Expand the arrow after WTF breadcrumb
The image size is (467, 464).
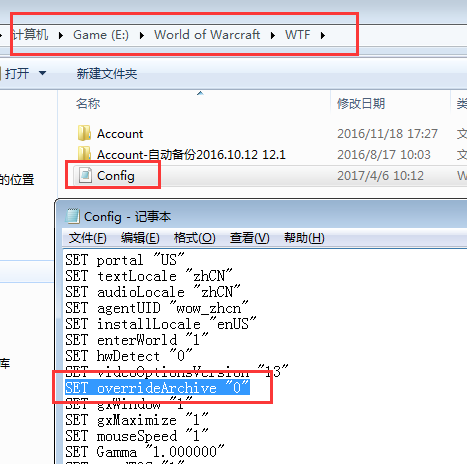click(322, 35)
